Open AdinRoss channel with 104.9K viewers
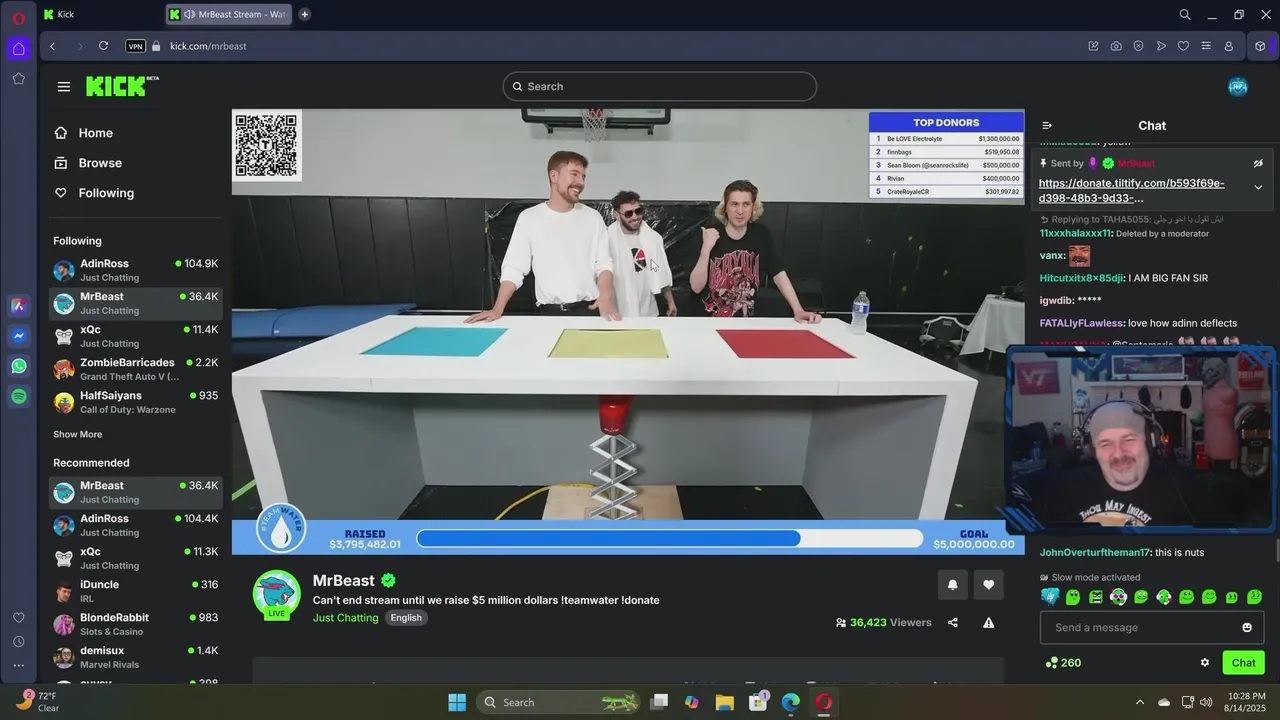Image resolution: width=1280 pixels, height=720 pixels. click(135, 270)
